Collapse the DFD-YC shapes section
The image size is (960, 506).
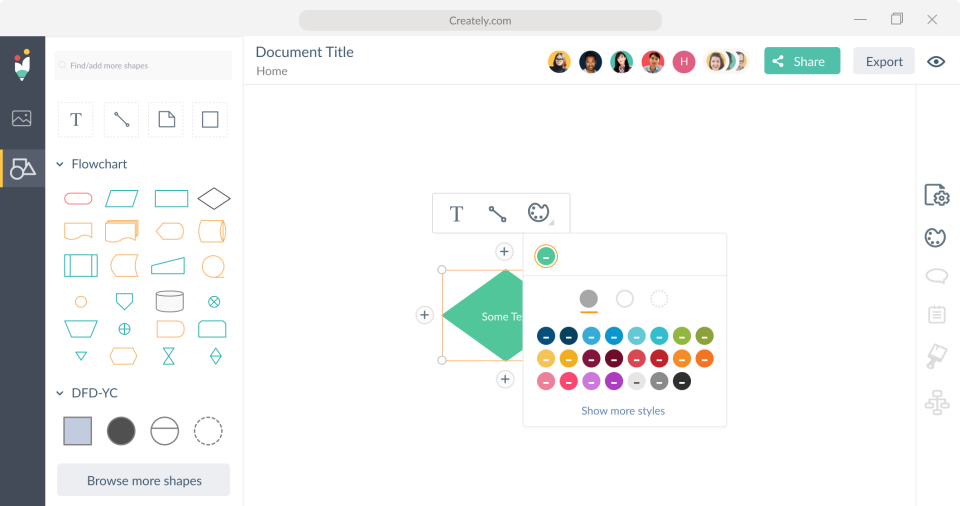[60, 393]
